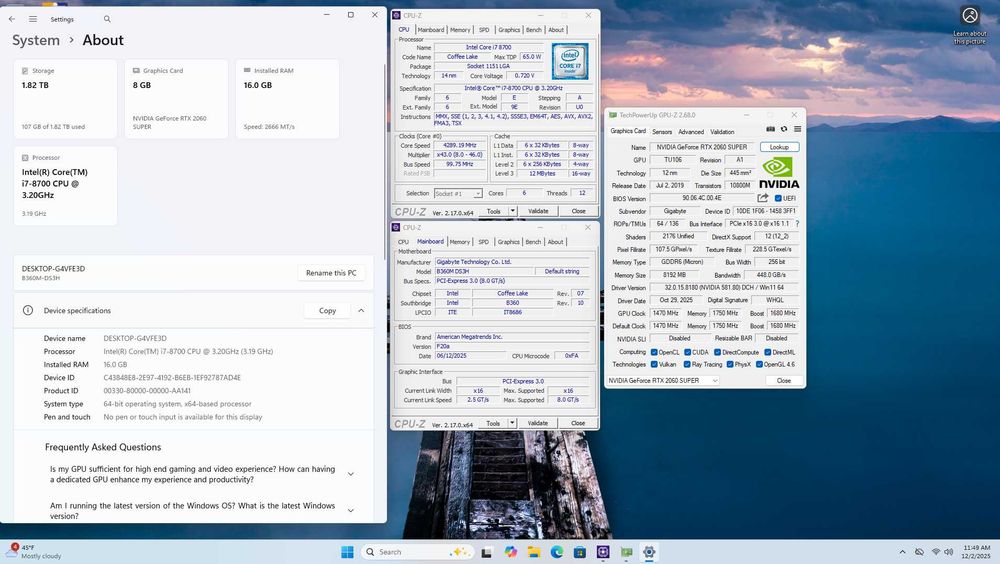The image size is (1000, 564).
Task: Open the Storage 1.82 TB info card
Action: click(65, 99)
